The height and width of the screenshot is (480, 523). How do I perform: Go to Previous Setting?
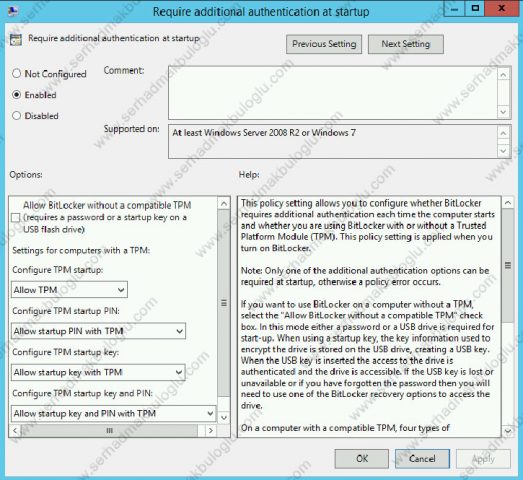(x=324, y=44)
